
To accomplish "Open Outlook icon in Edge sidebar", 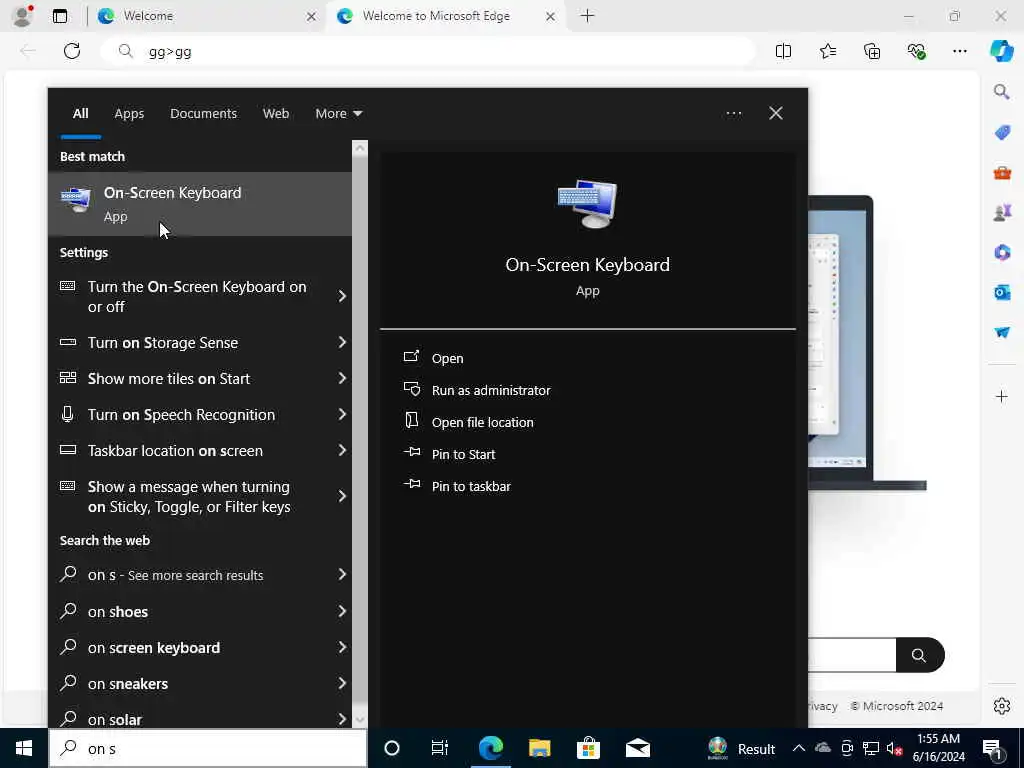I will (x=1002, y=292).
